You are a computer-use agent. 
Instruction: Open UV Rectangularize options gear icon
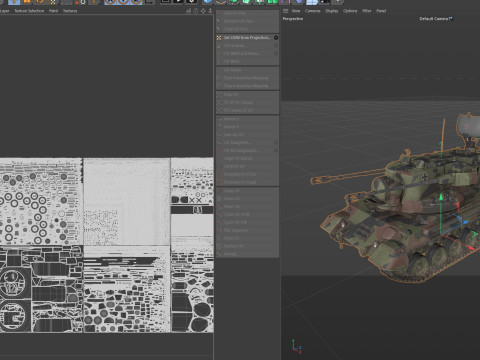(x=276, y=150)
